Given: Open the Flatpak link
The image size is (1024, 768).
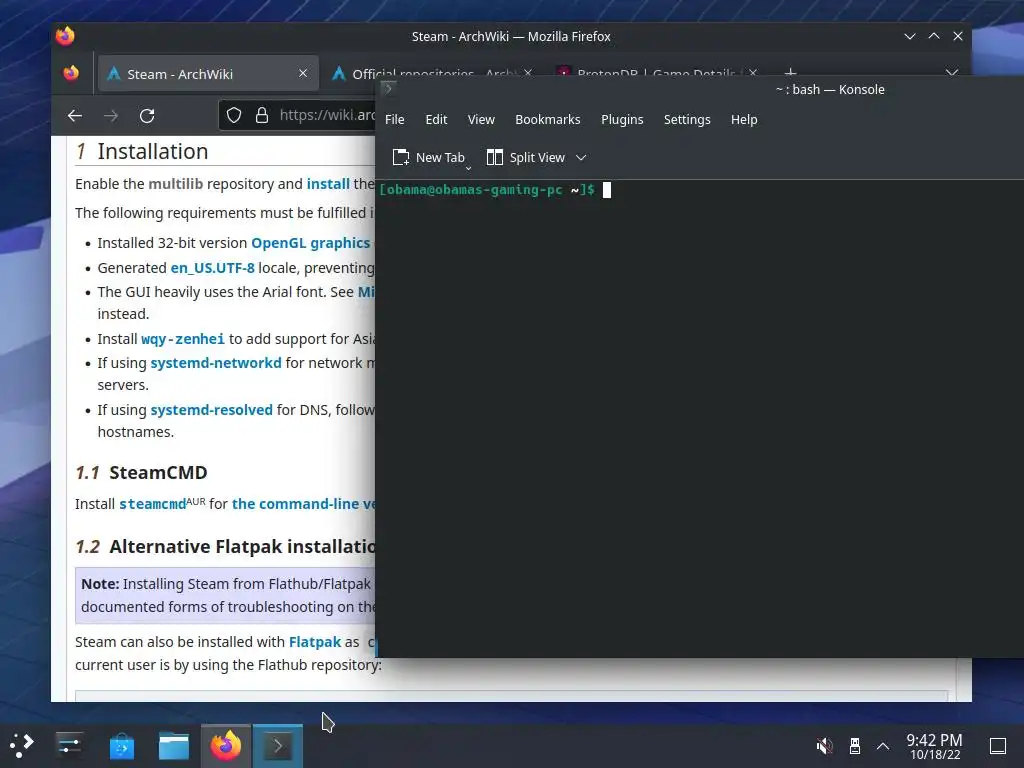Looking at the screenshot, I should point(315,642).
